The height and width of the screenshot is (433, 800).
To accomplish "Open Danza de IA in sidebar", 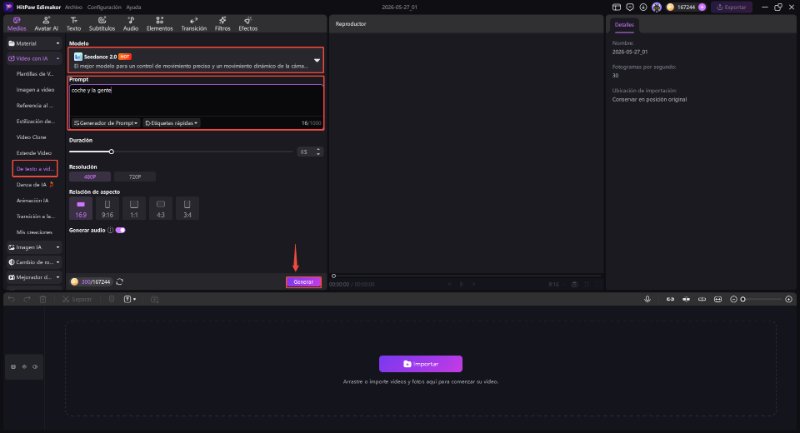I will (x=35, y=185).
